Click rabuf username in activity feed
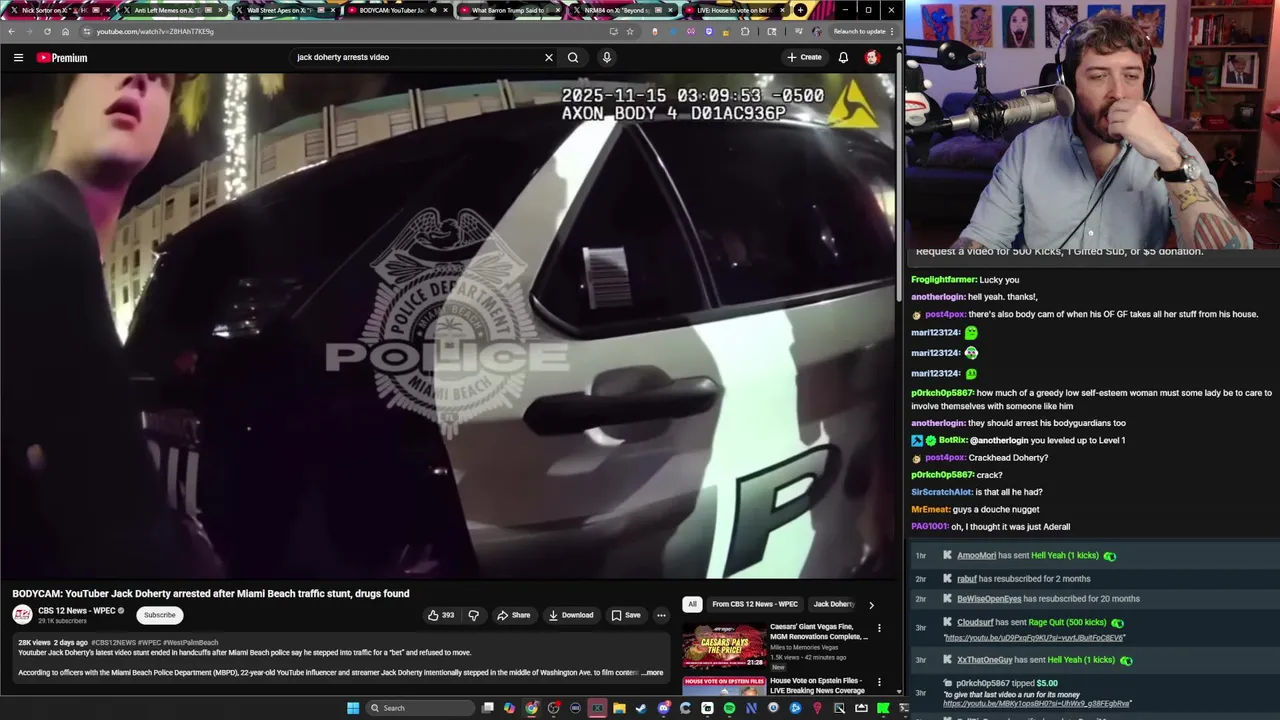1280x720 pixels. pos(966,579)
